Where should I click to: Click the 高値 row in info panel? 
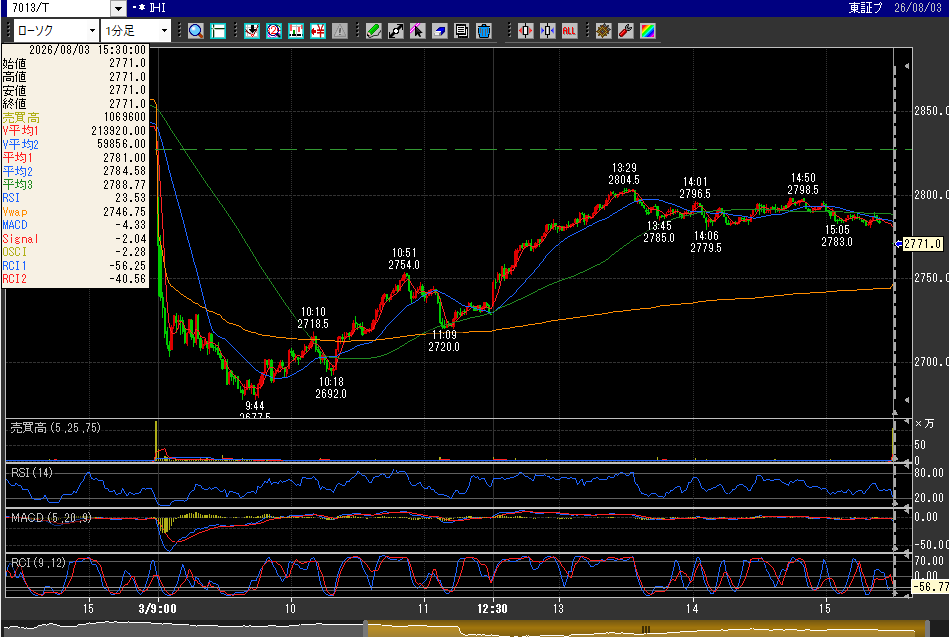pos(74,77)
